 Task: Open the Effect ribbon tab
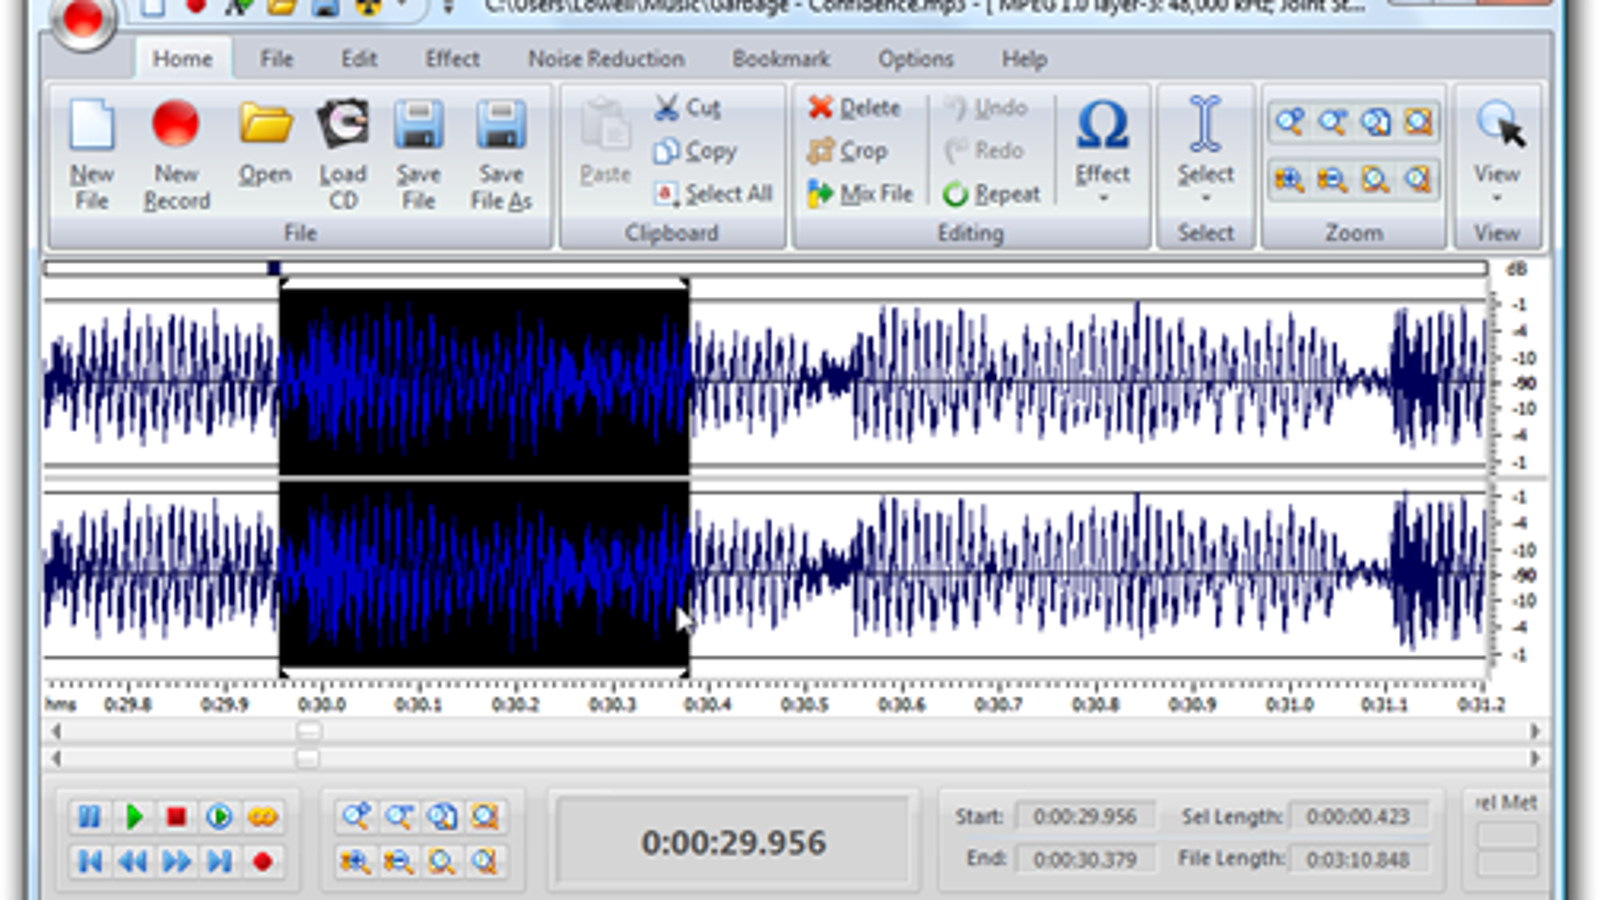[x=453, y=59]
